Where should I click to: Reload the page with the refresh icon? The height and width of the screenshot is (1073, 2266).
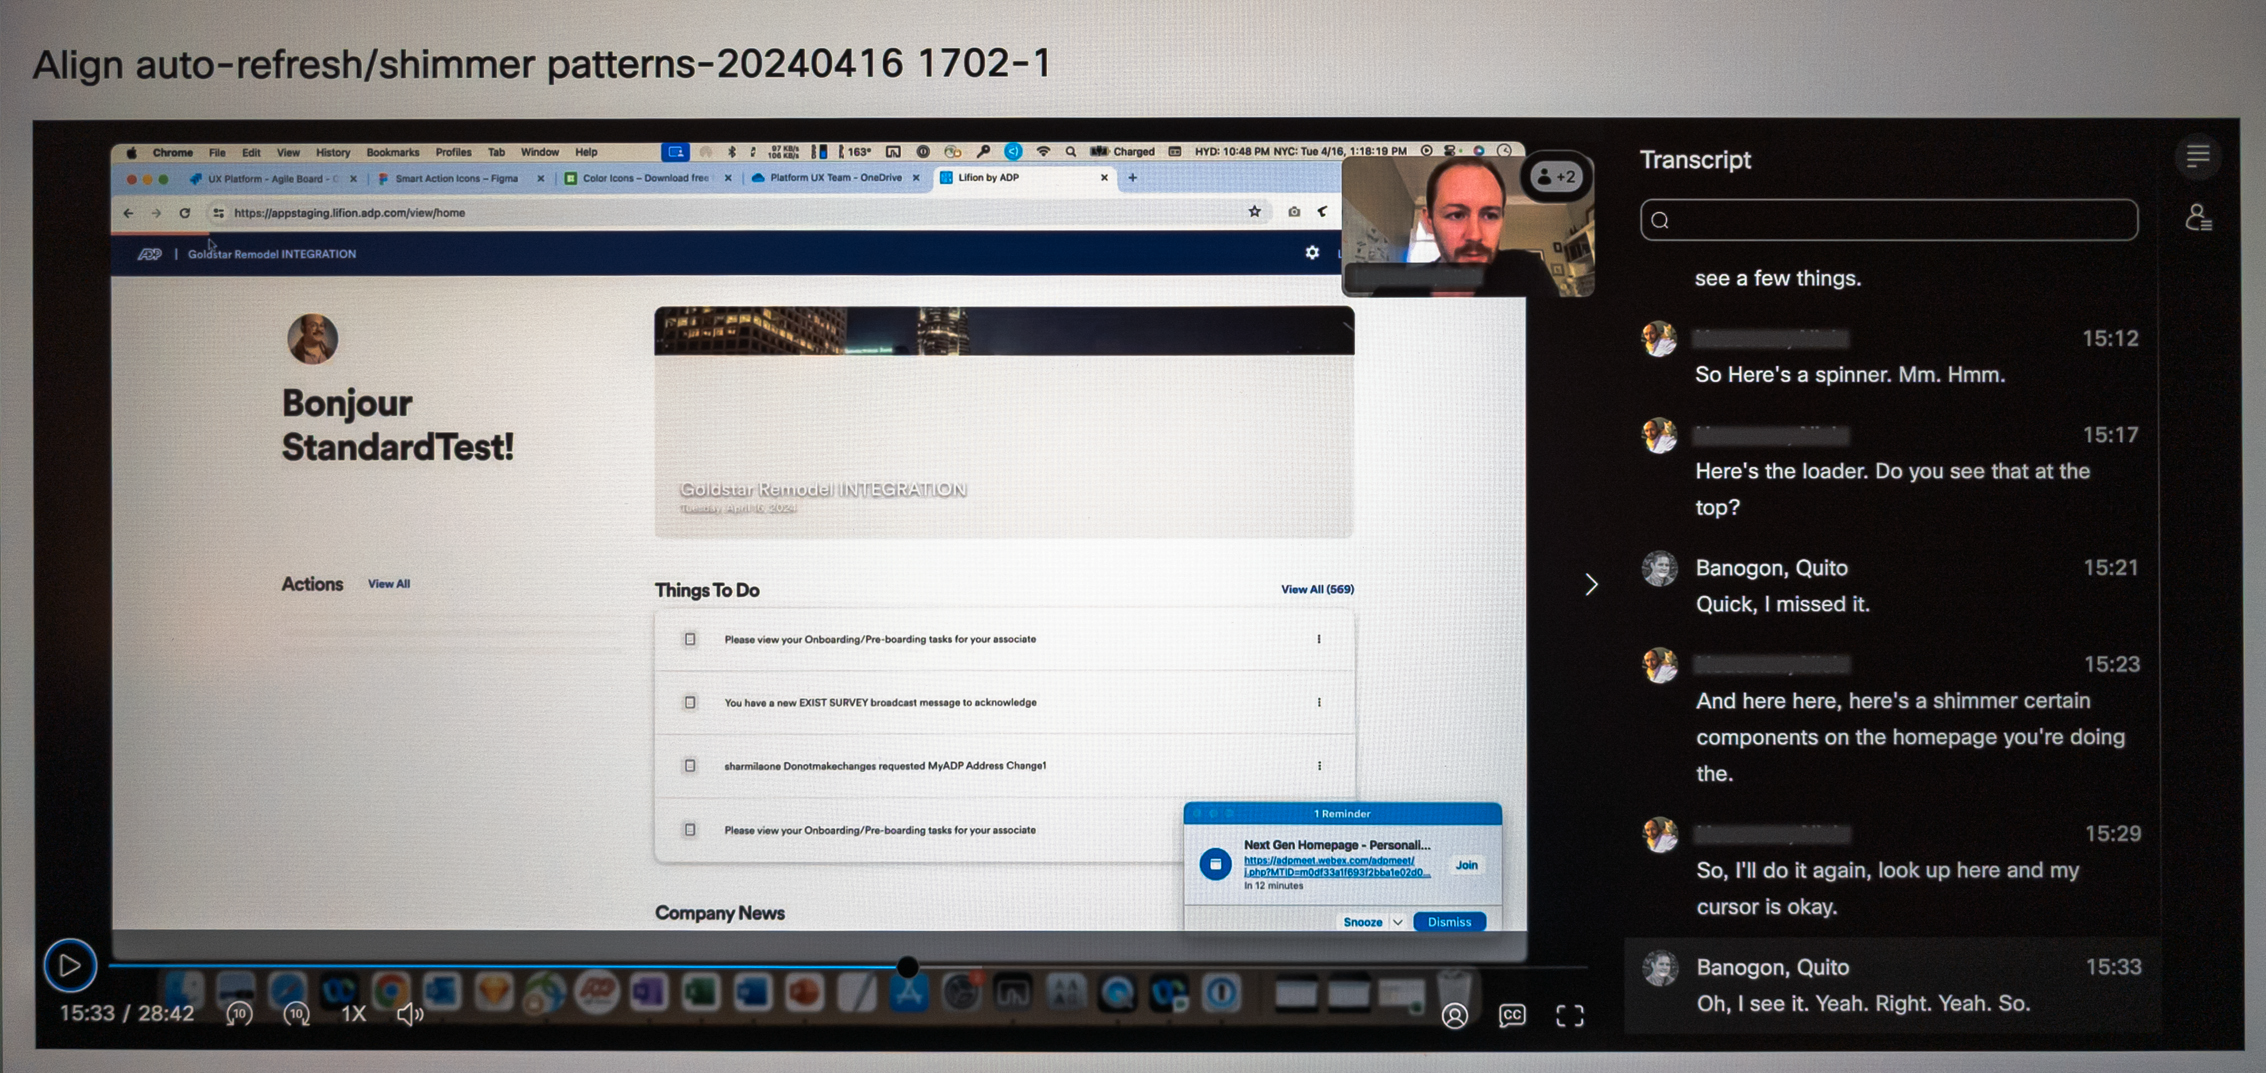pyautogui.click(x=185, y=213)
